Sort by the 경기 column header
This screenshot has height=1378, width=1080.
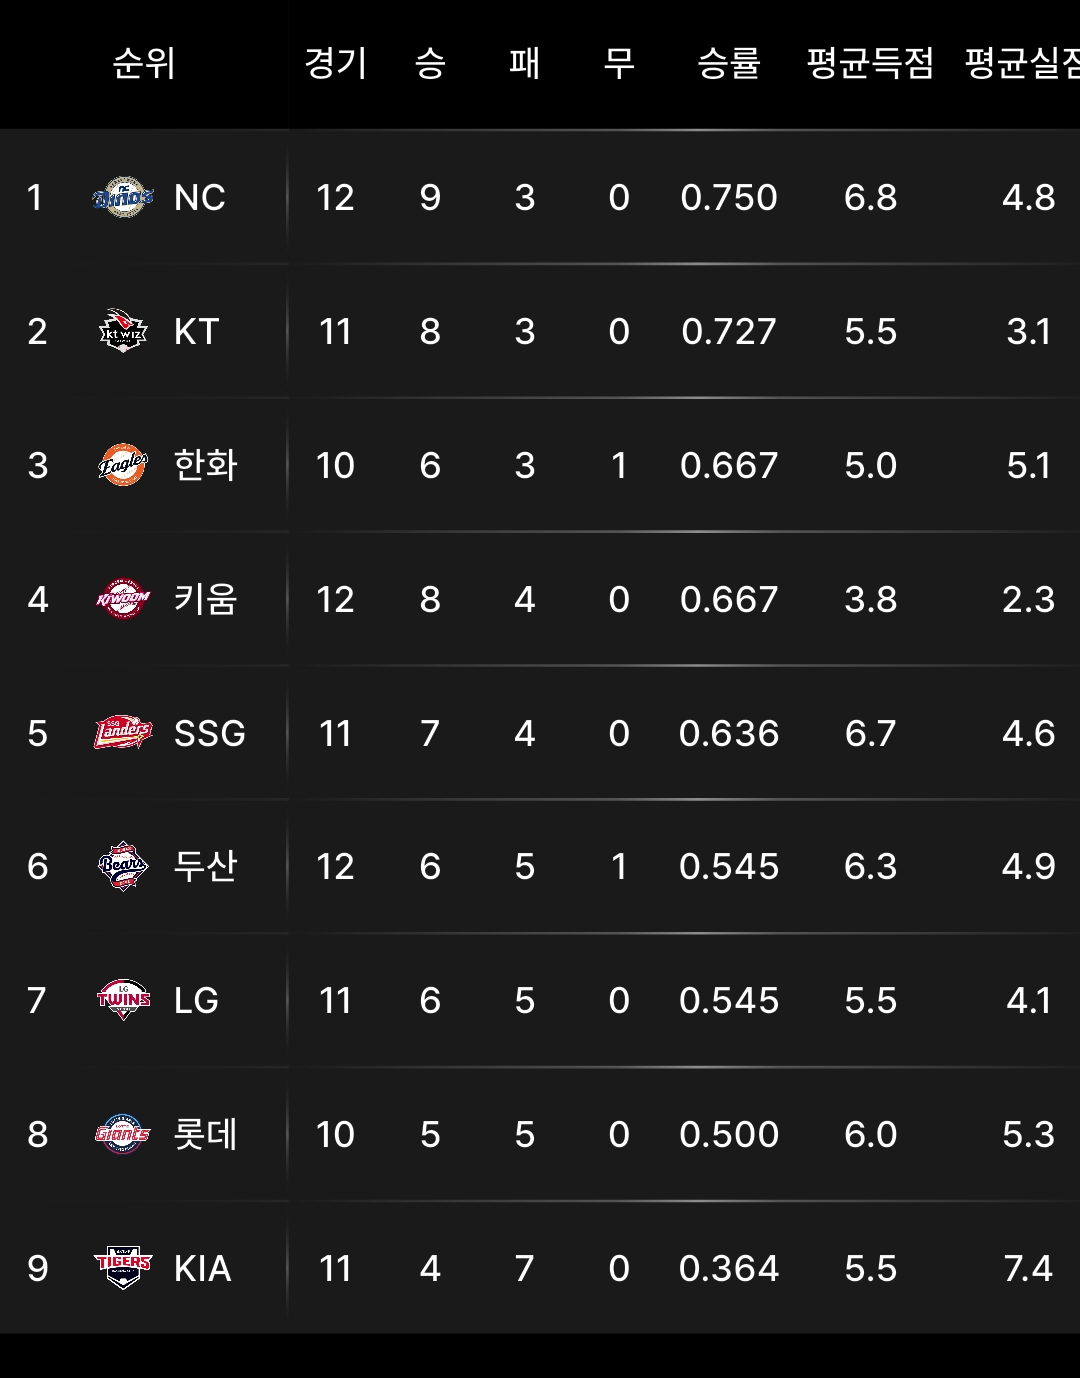click(x=335, y=64)
